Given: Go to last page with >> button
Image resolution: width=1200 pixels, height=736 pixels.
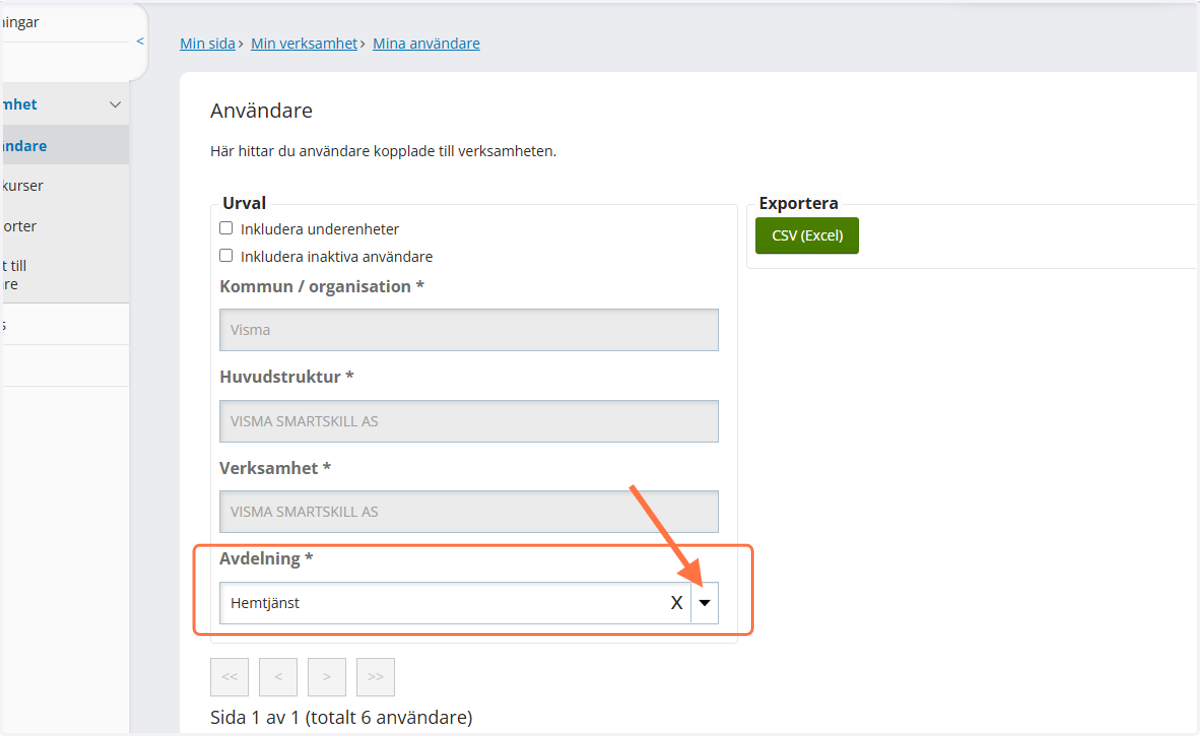Looking at the screenshot, I should tap(376, 677).
